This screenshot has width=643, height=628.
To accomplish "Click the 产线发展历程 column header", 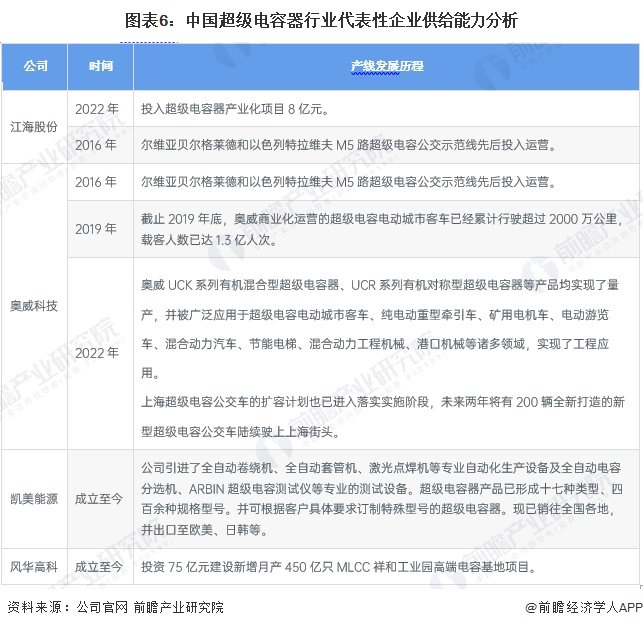I will coord(386,66).
